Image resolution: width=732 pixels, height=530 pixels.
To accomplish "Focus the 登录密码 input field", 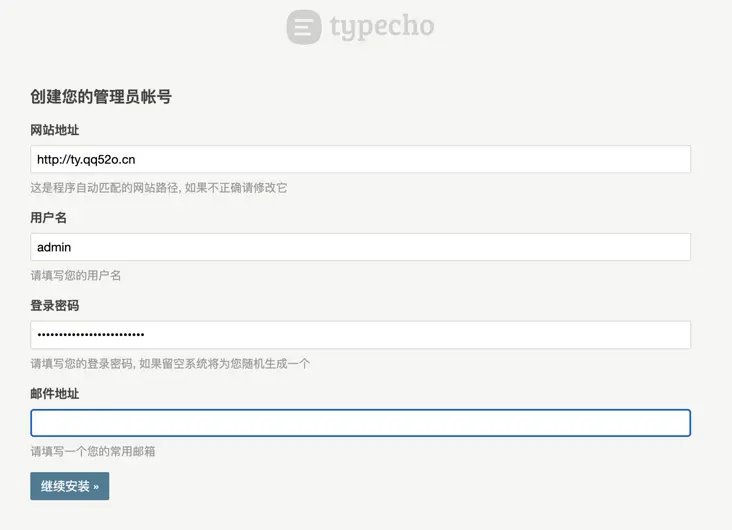I will coord(360,335).
